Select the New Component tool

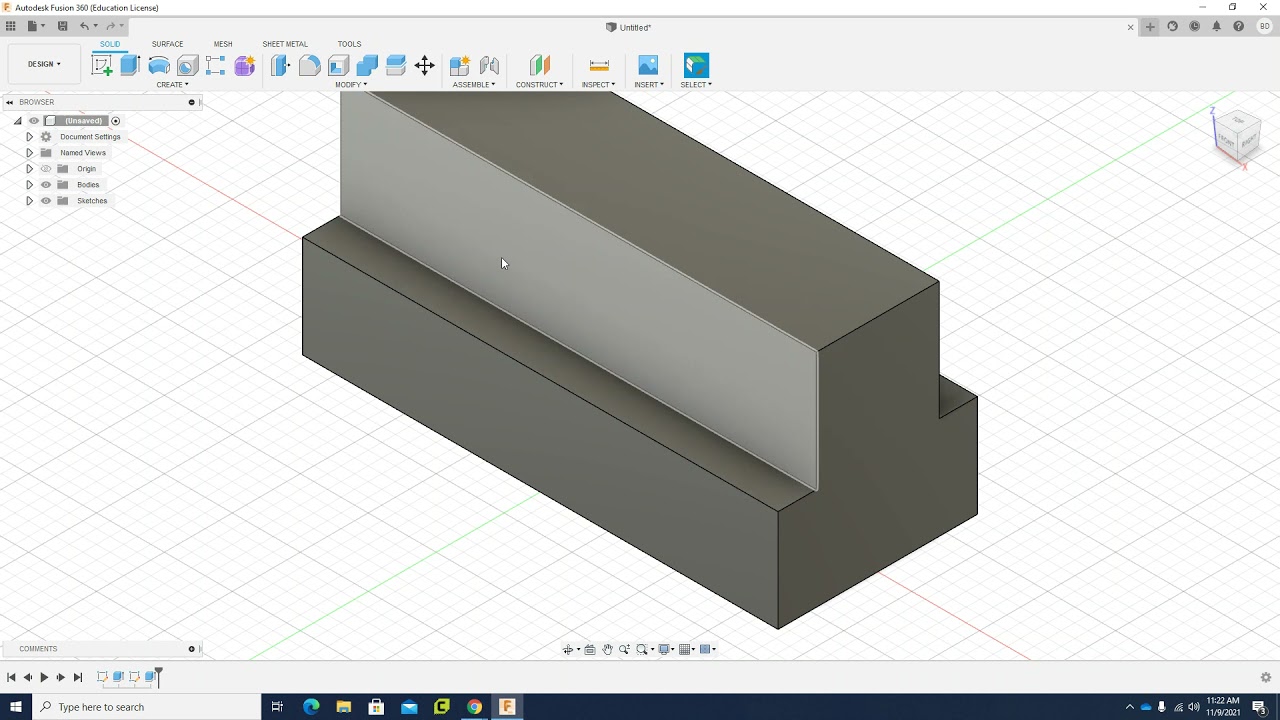[460, 66]
